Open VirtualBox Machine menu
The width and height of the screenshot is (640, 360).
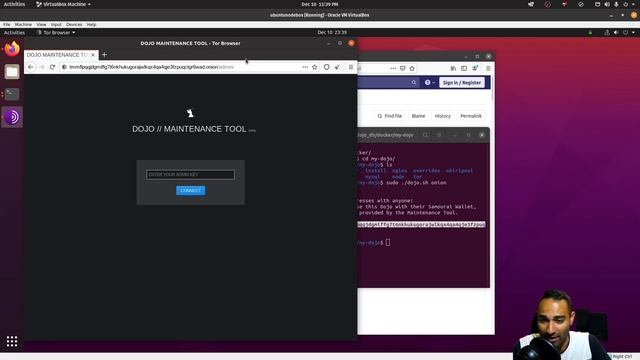[x=23, y=24]
